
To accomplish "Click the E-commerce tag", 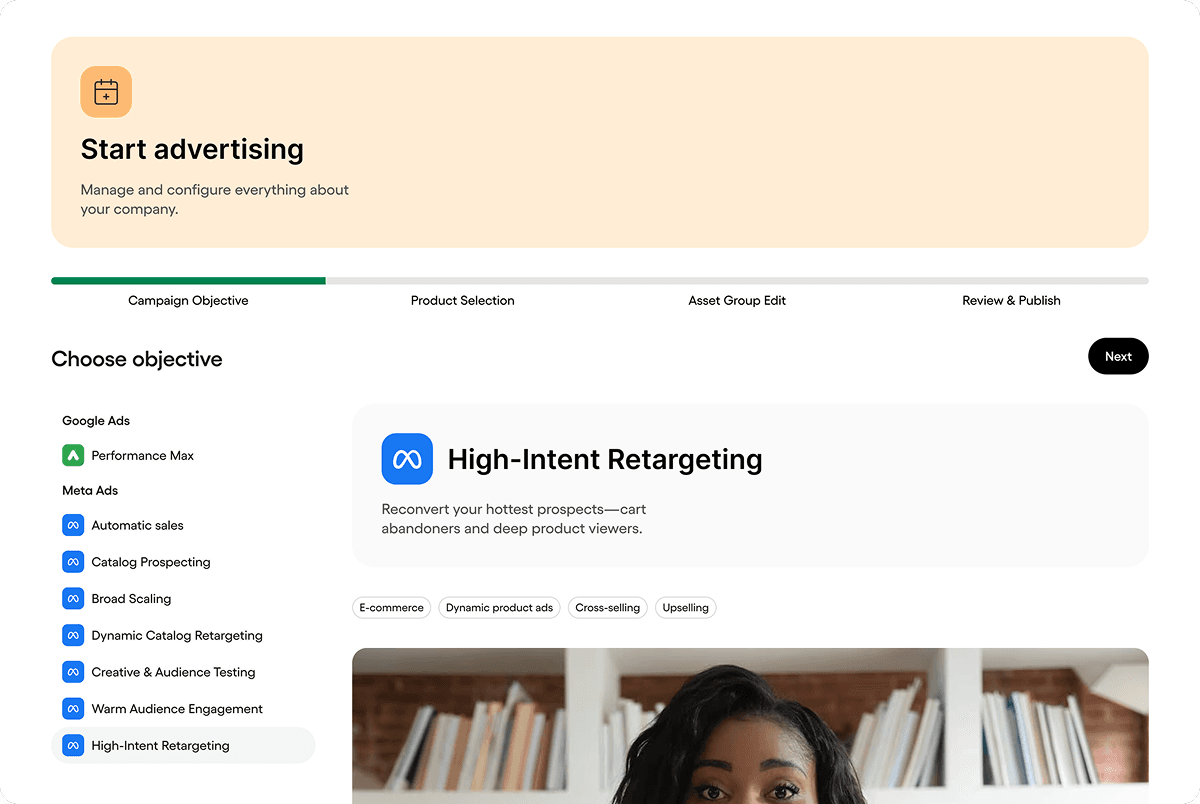I will pos(392,607).
